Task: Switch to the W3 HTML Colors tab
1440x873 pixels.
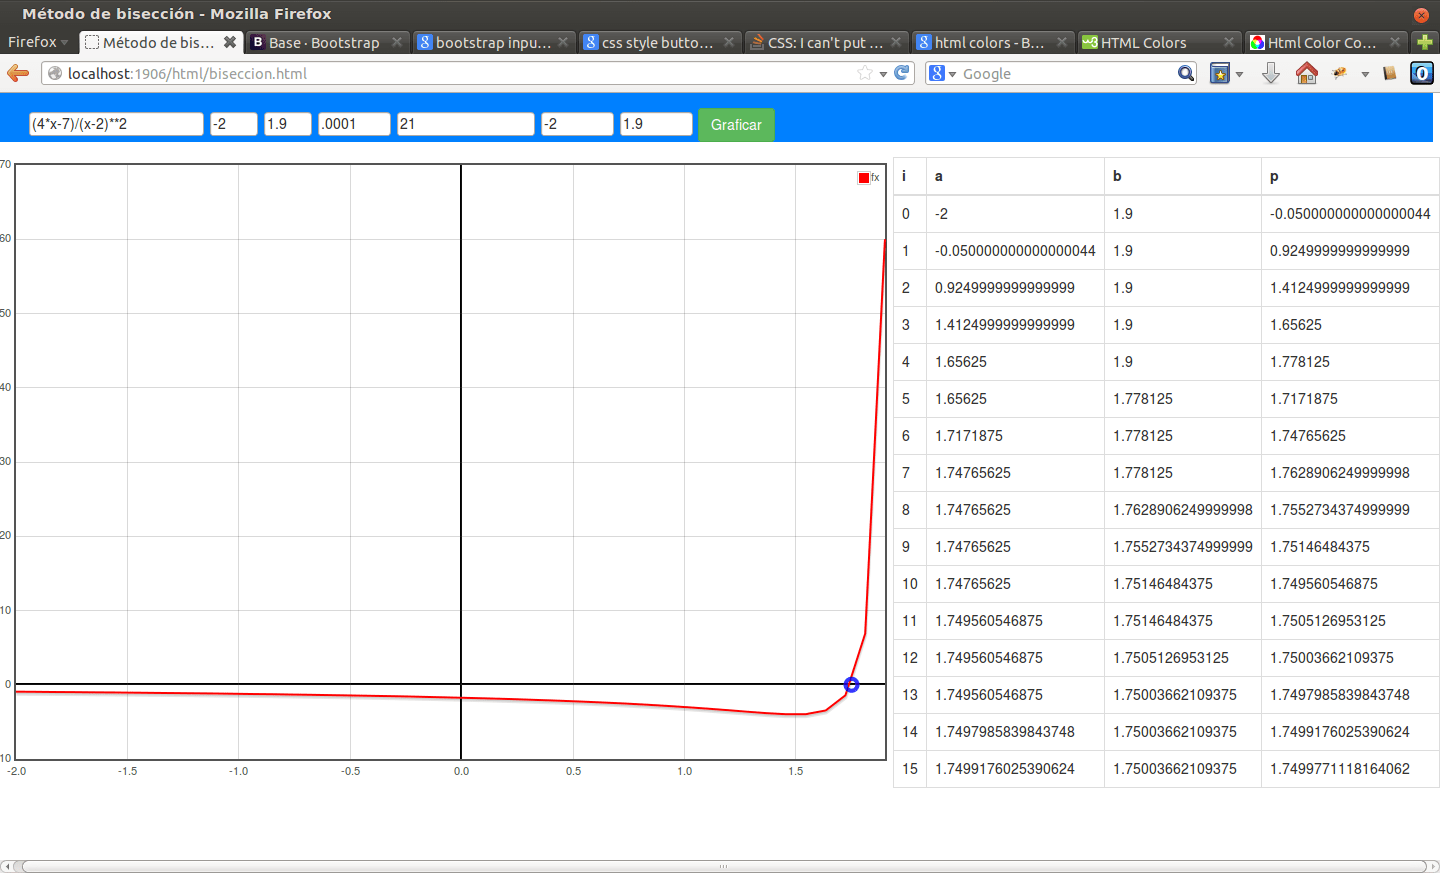Action: (x=1159, y=42)
